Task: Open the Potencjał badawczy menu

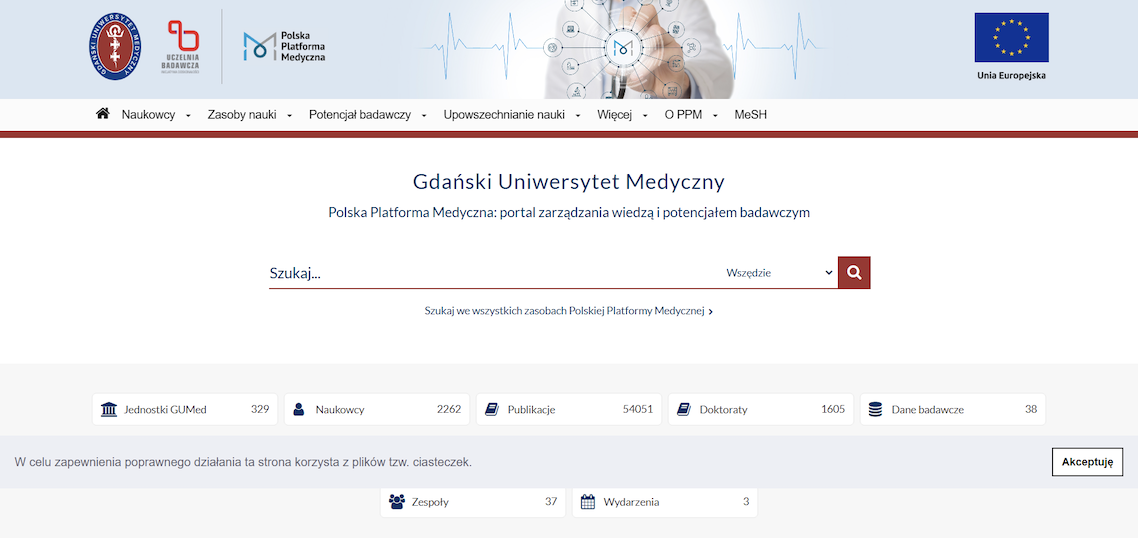Action: 360,115
